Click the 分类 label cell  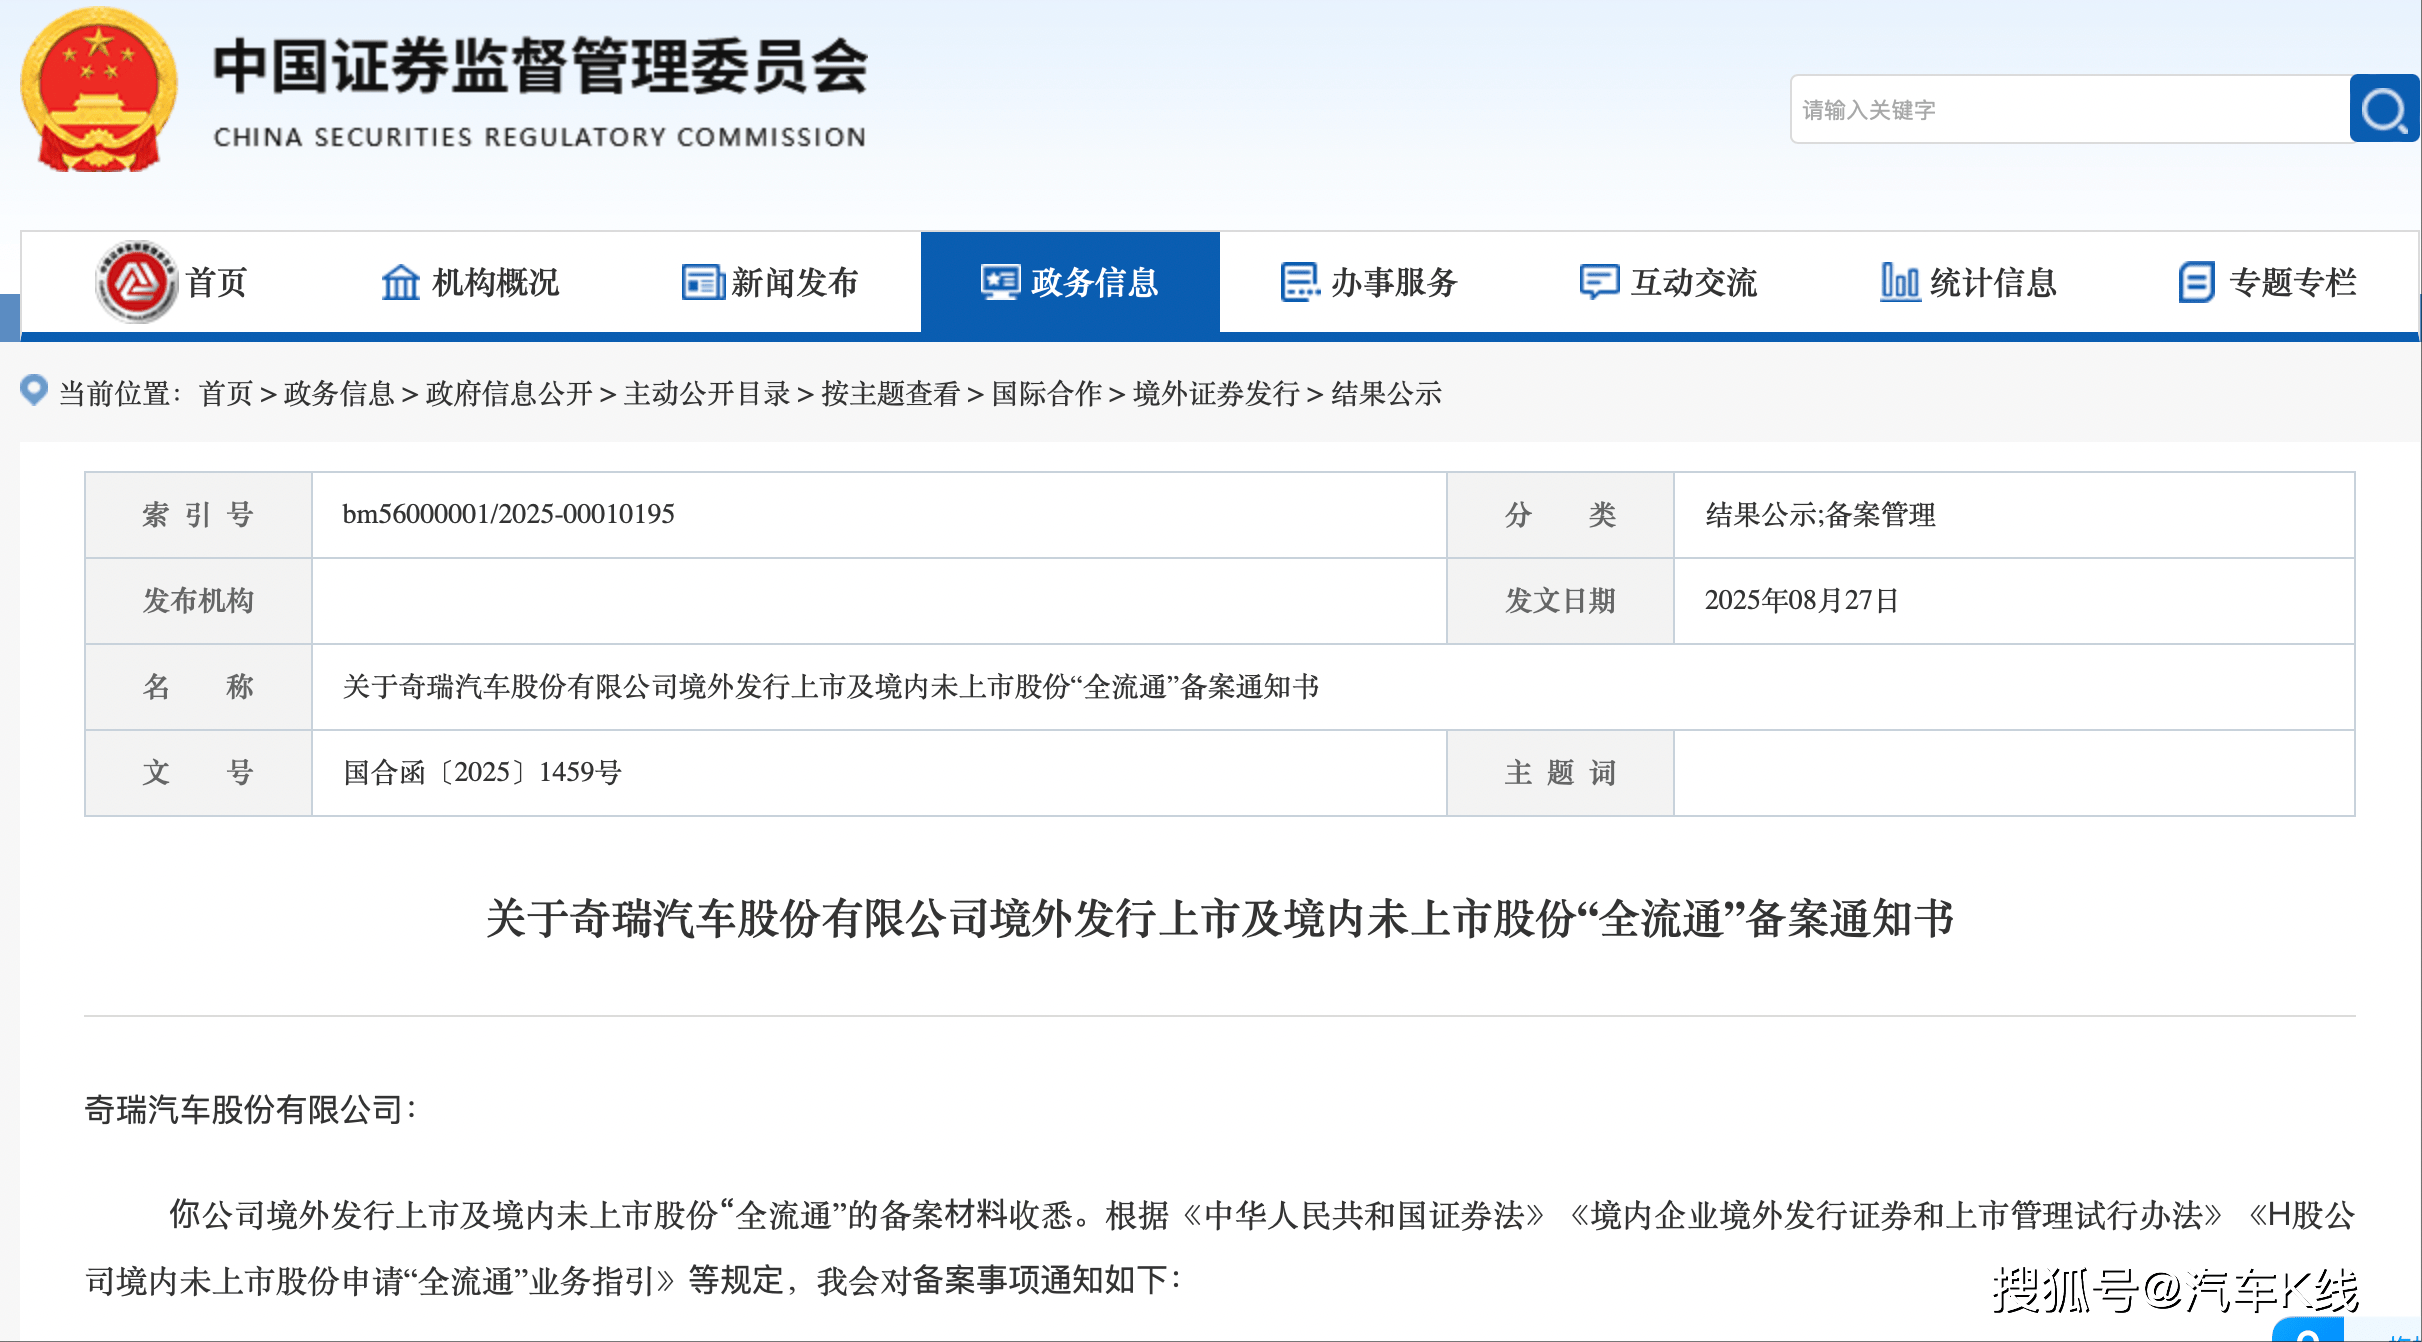click(x=1560, y=514)
